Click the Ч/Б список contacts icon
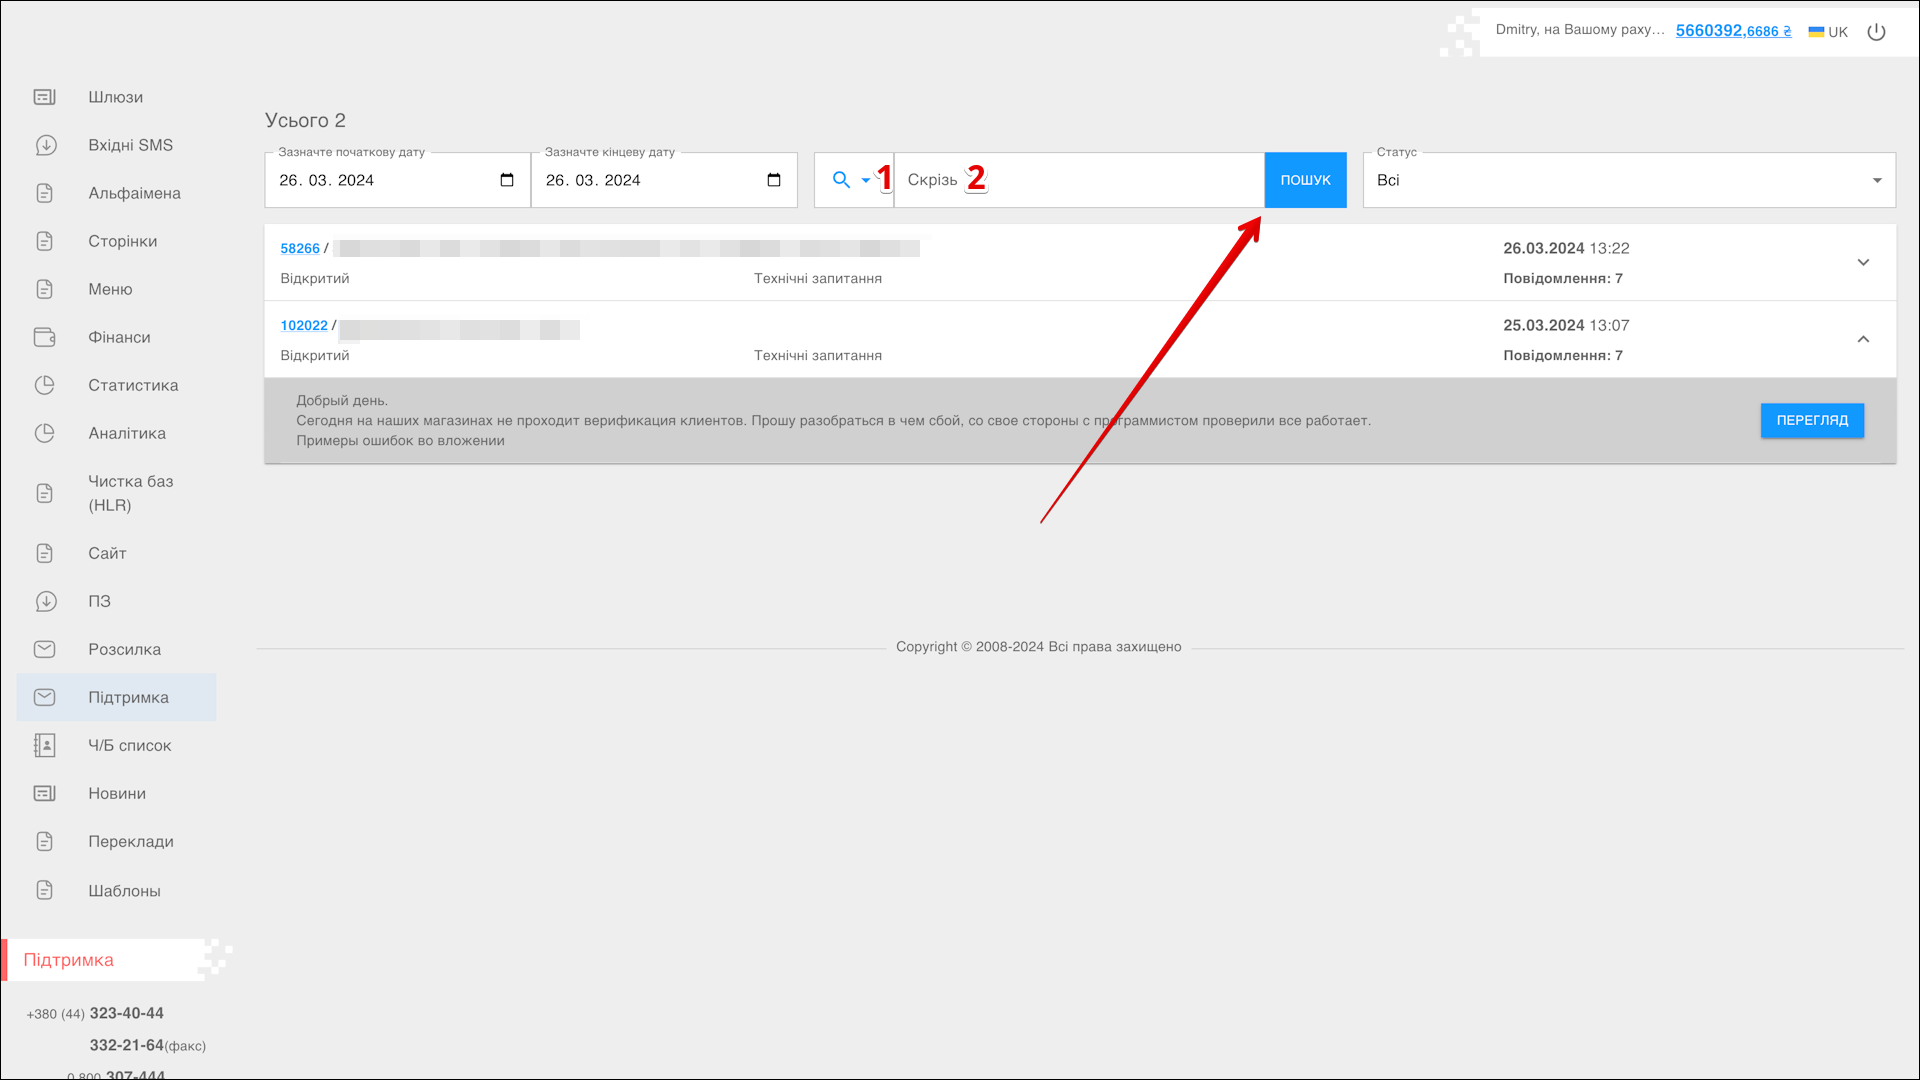Image resolution: width=1920 pixels, height=1080 pixels. (45, 745)
